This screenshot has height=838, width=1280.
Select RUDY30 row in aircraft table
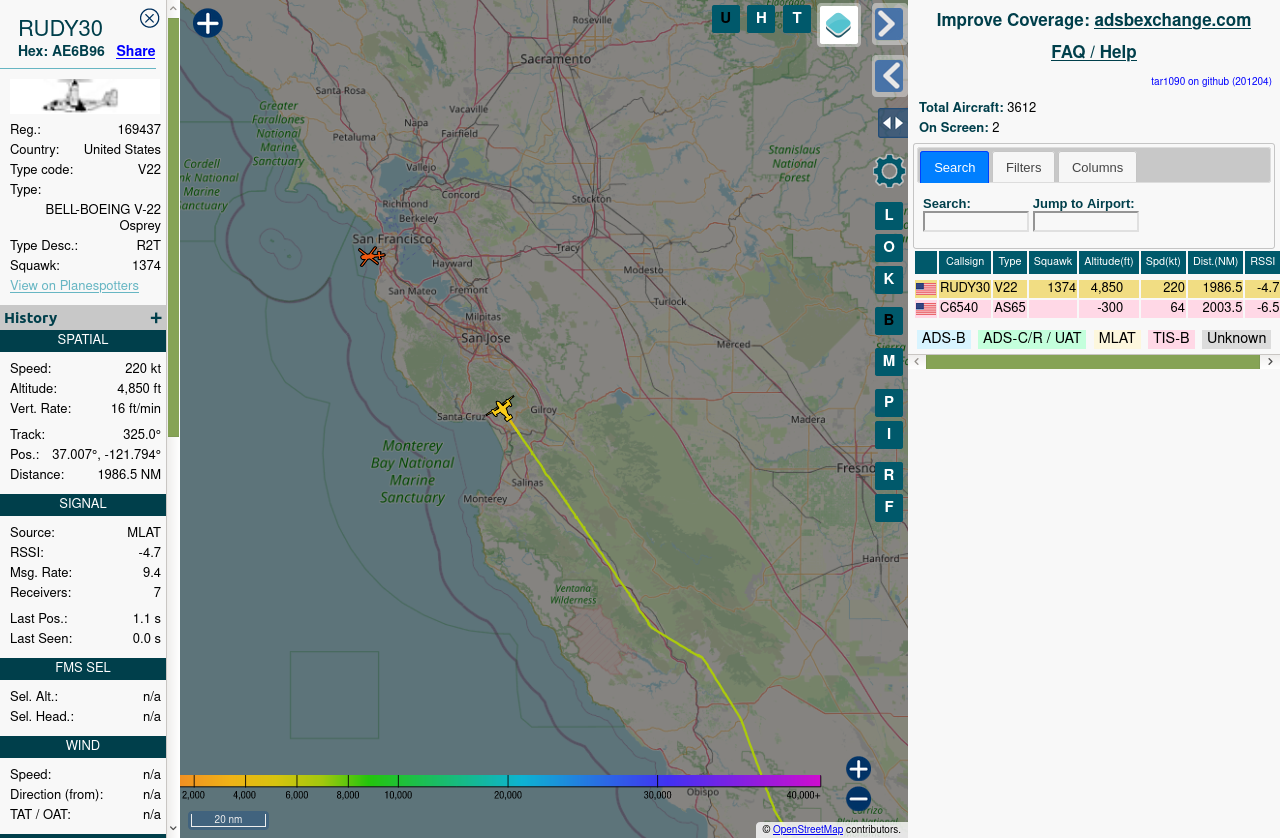1097,288
